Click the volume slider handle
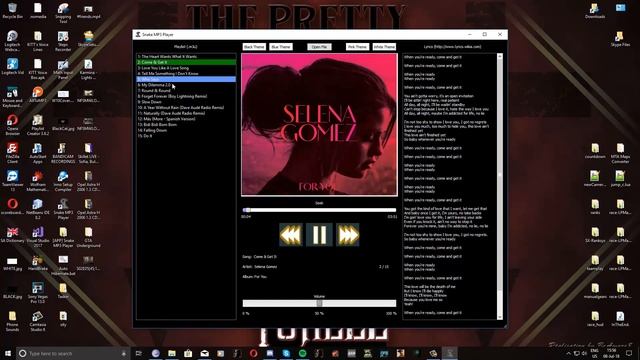 coord(319,303)
